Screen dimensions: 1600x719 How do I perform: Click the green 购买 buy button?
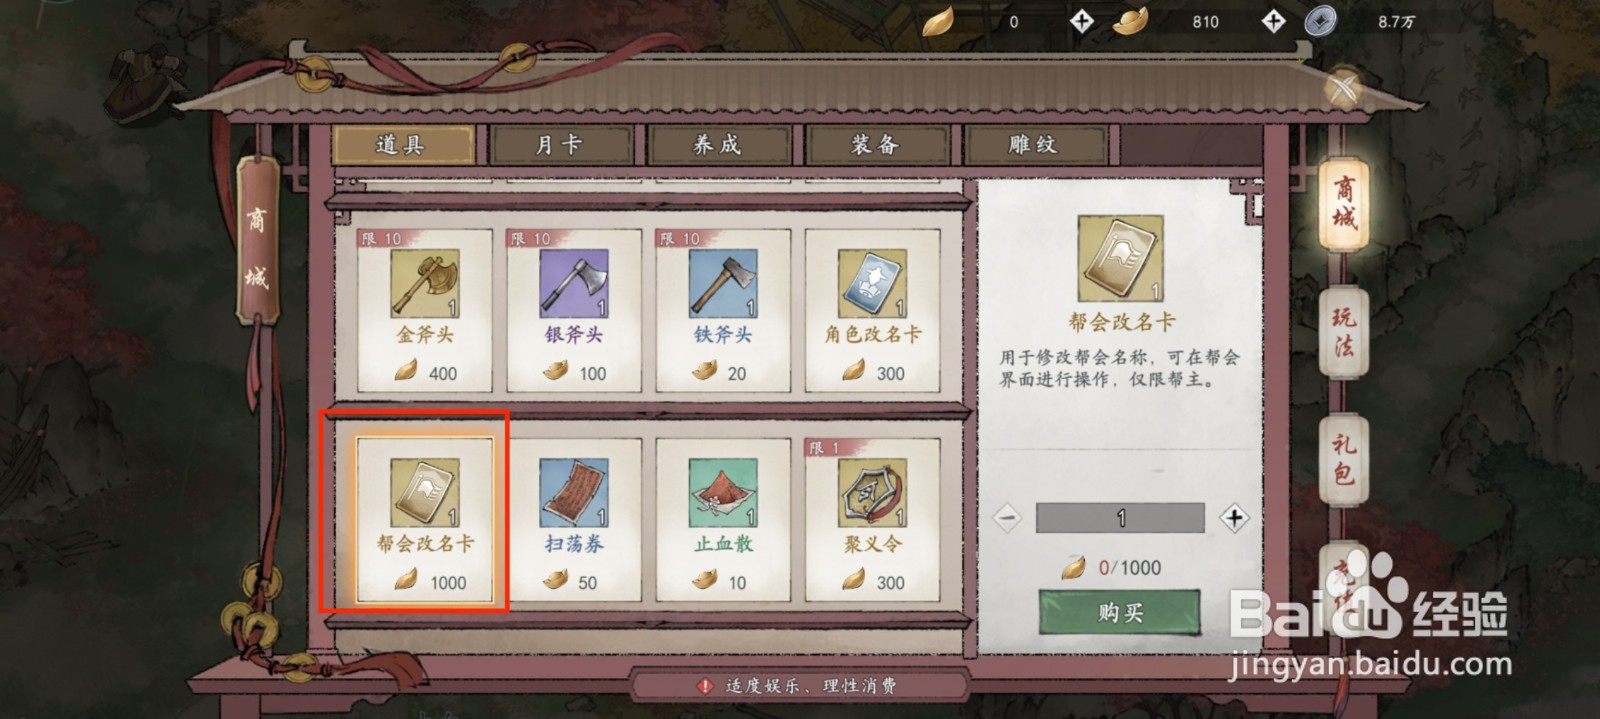[x=1120, y=612]
